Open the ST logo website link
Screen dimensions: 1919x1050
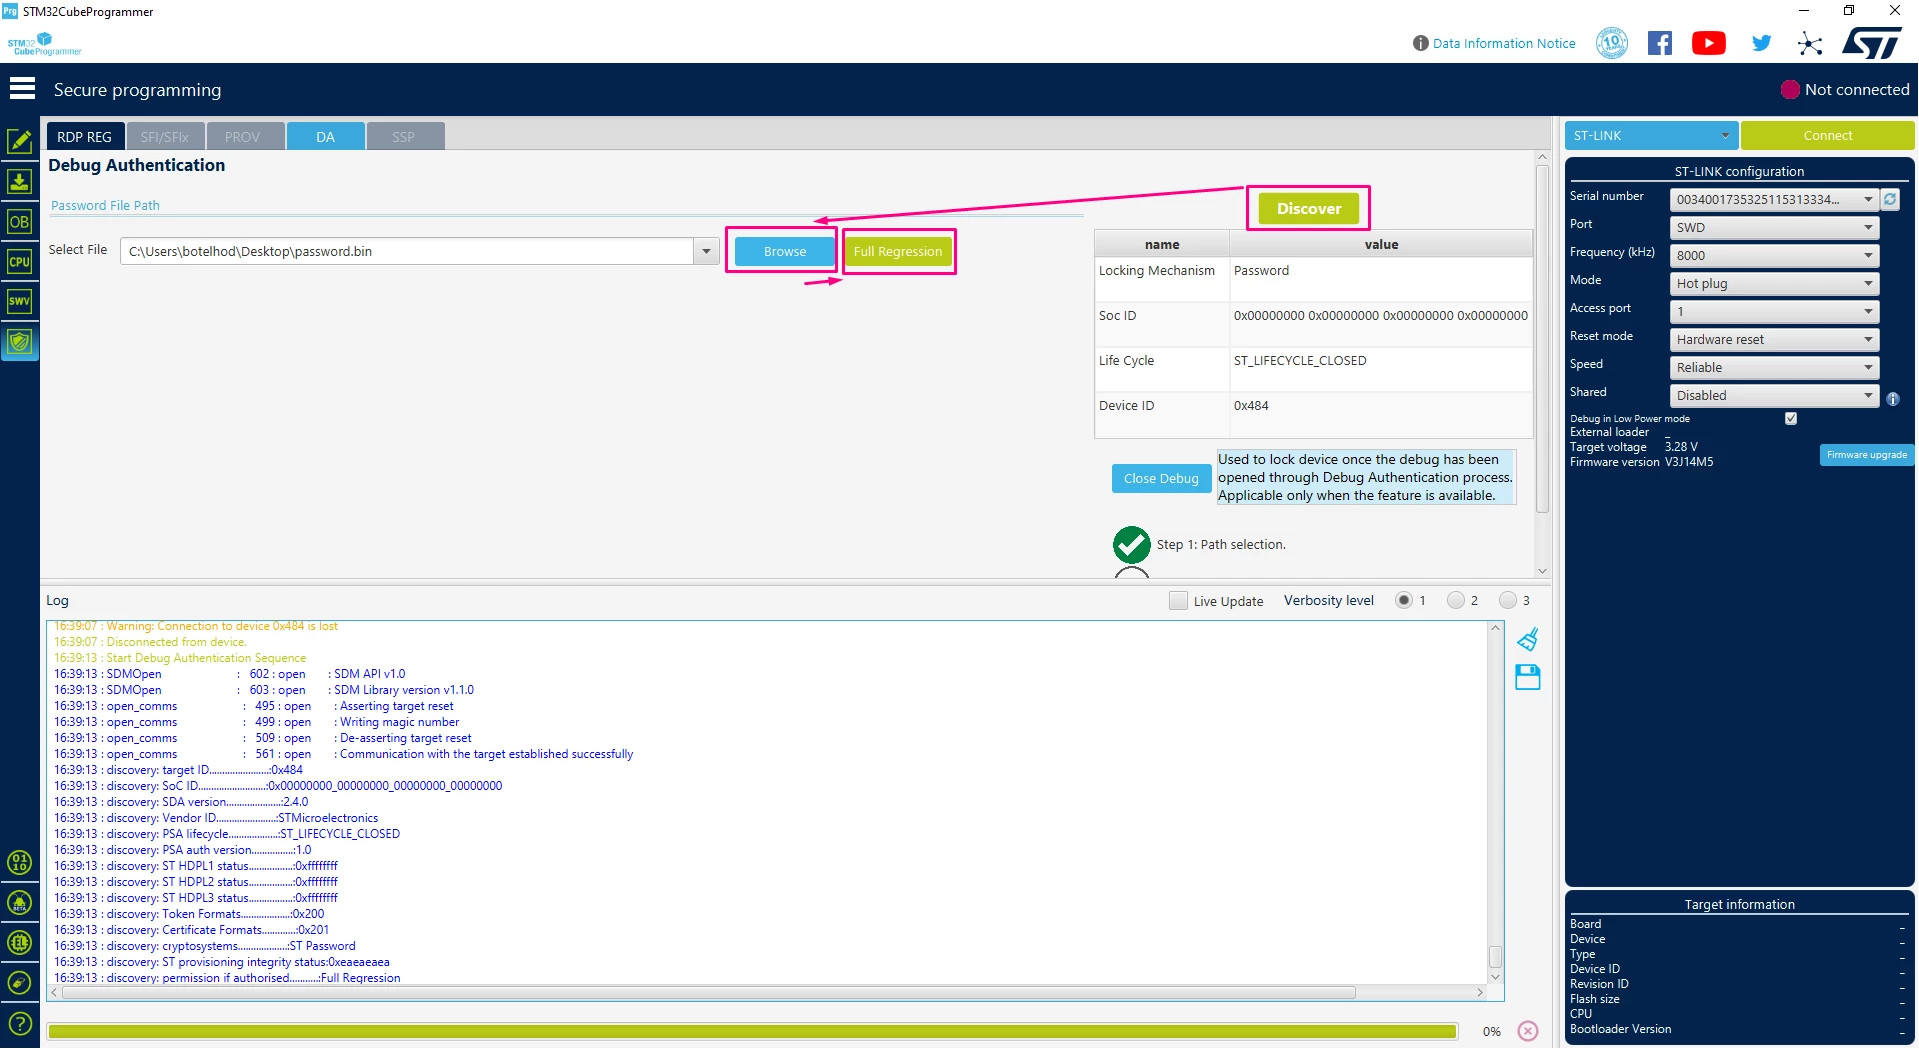click(1872, 43)
